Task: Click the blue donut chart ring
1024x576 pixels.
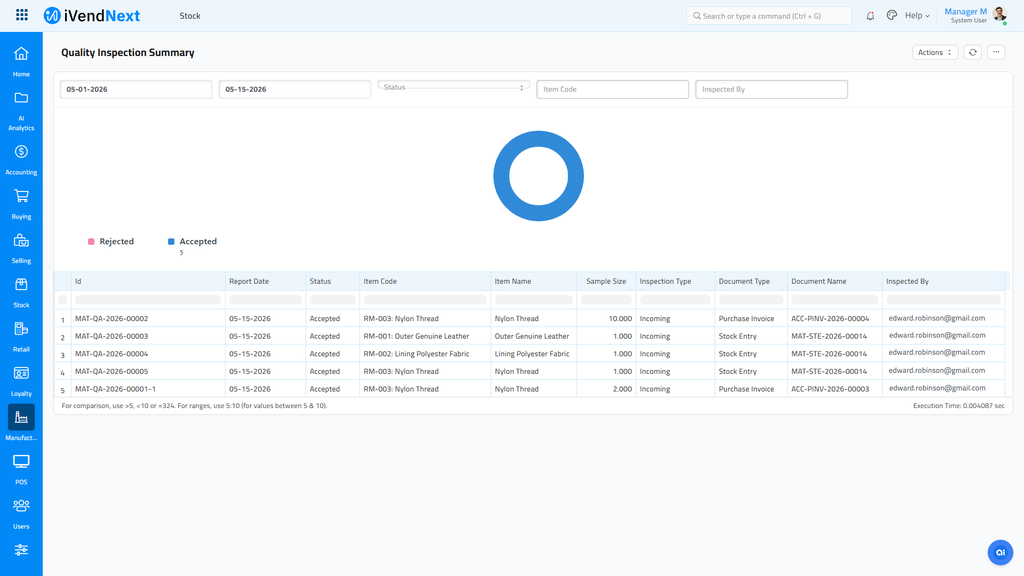Action: point(501,176)
